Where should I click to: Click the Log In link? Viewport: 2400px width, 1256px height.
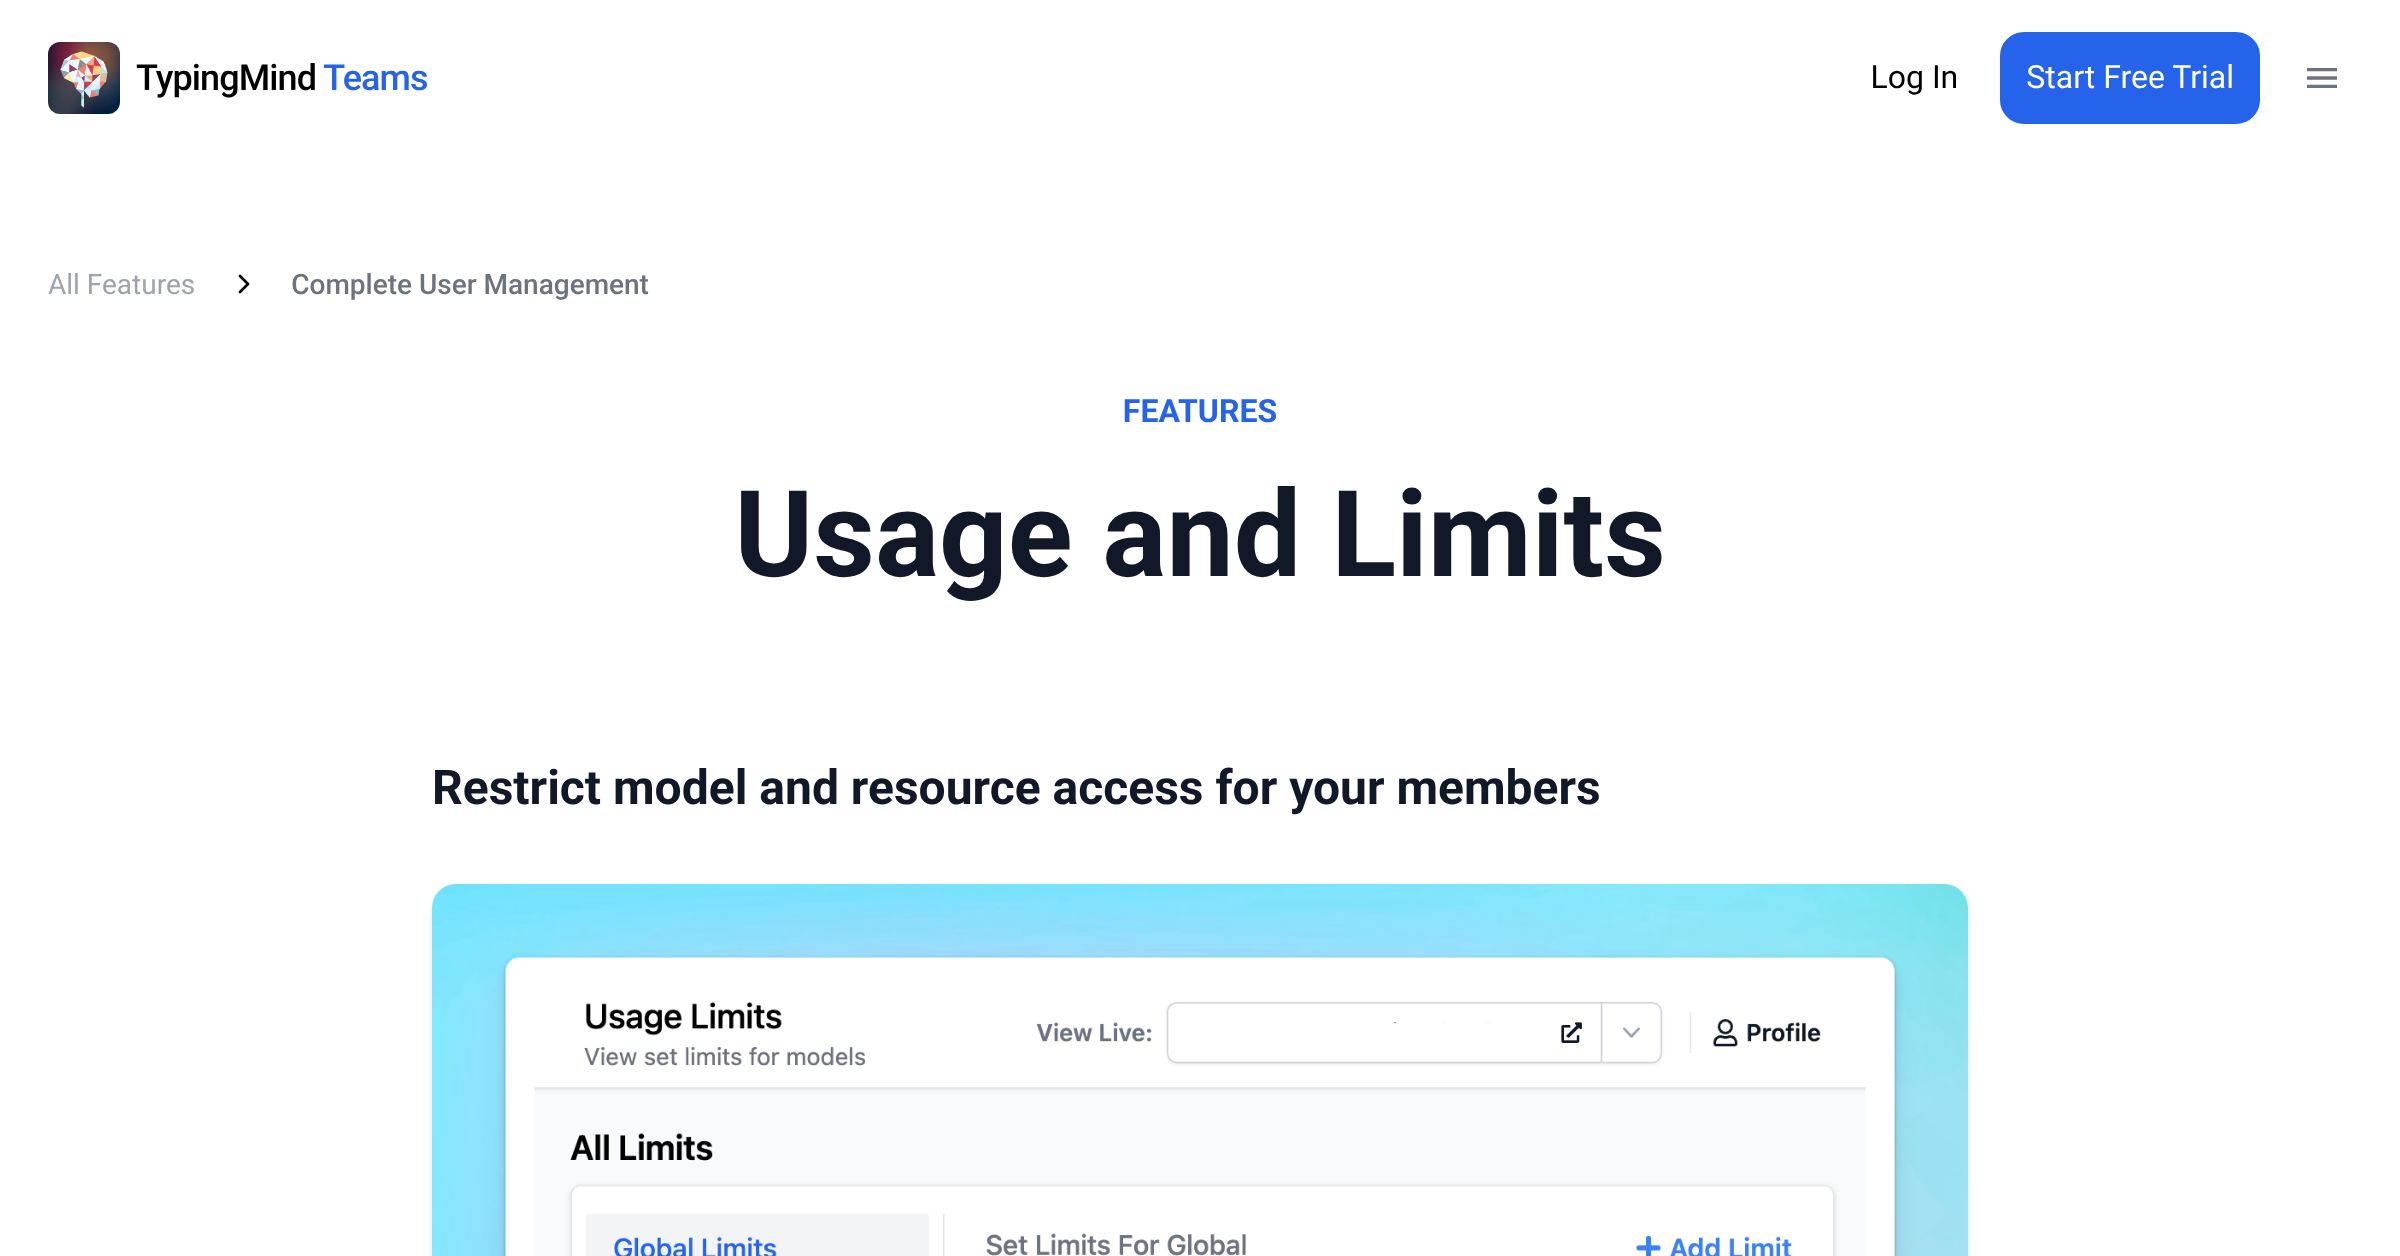(x=1913, y=77)
